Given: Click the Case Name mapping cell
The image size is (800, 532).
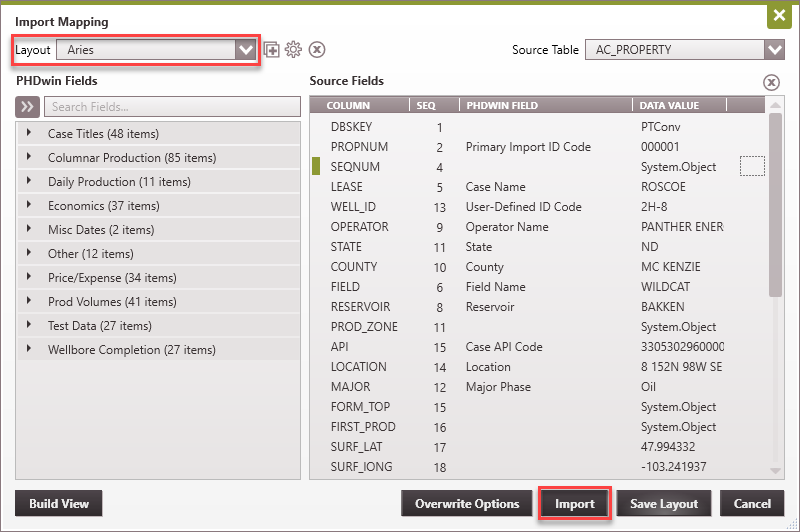Looking at the screenshot, I should [x=495, y=187].
